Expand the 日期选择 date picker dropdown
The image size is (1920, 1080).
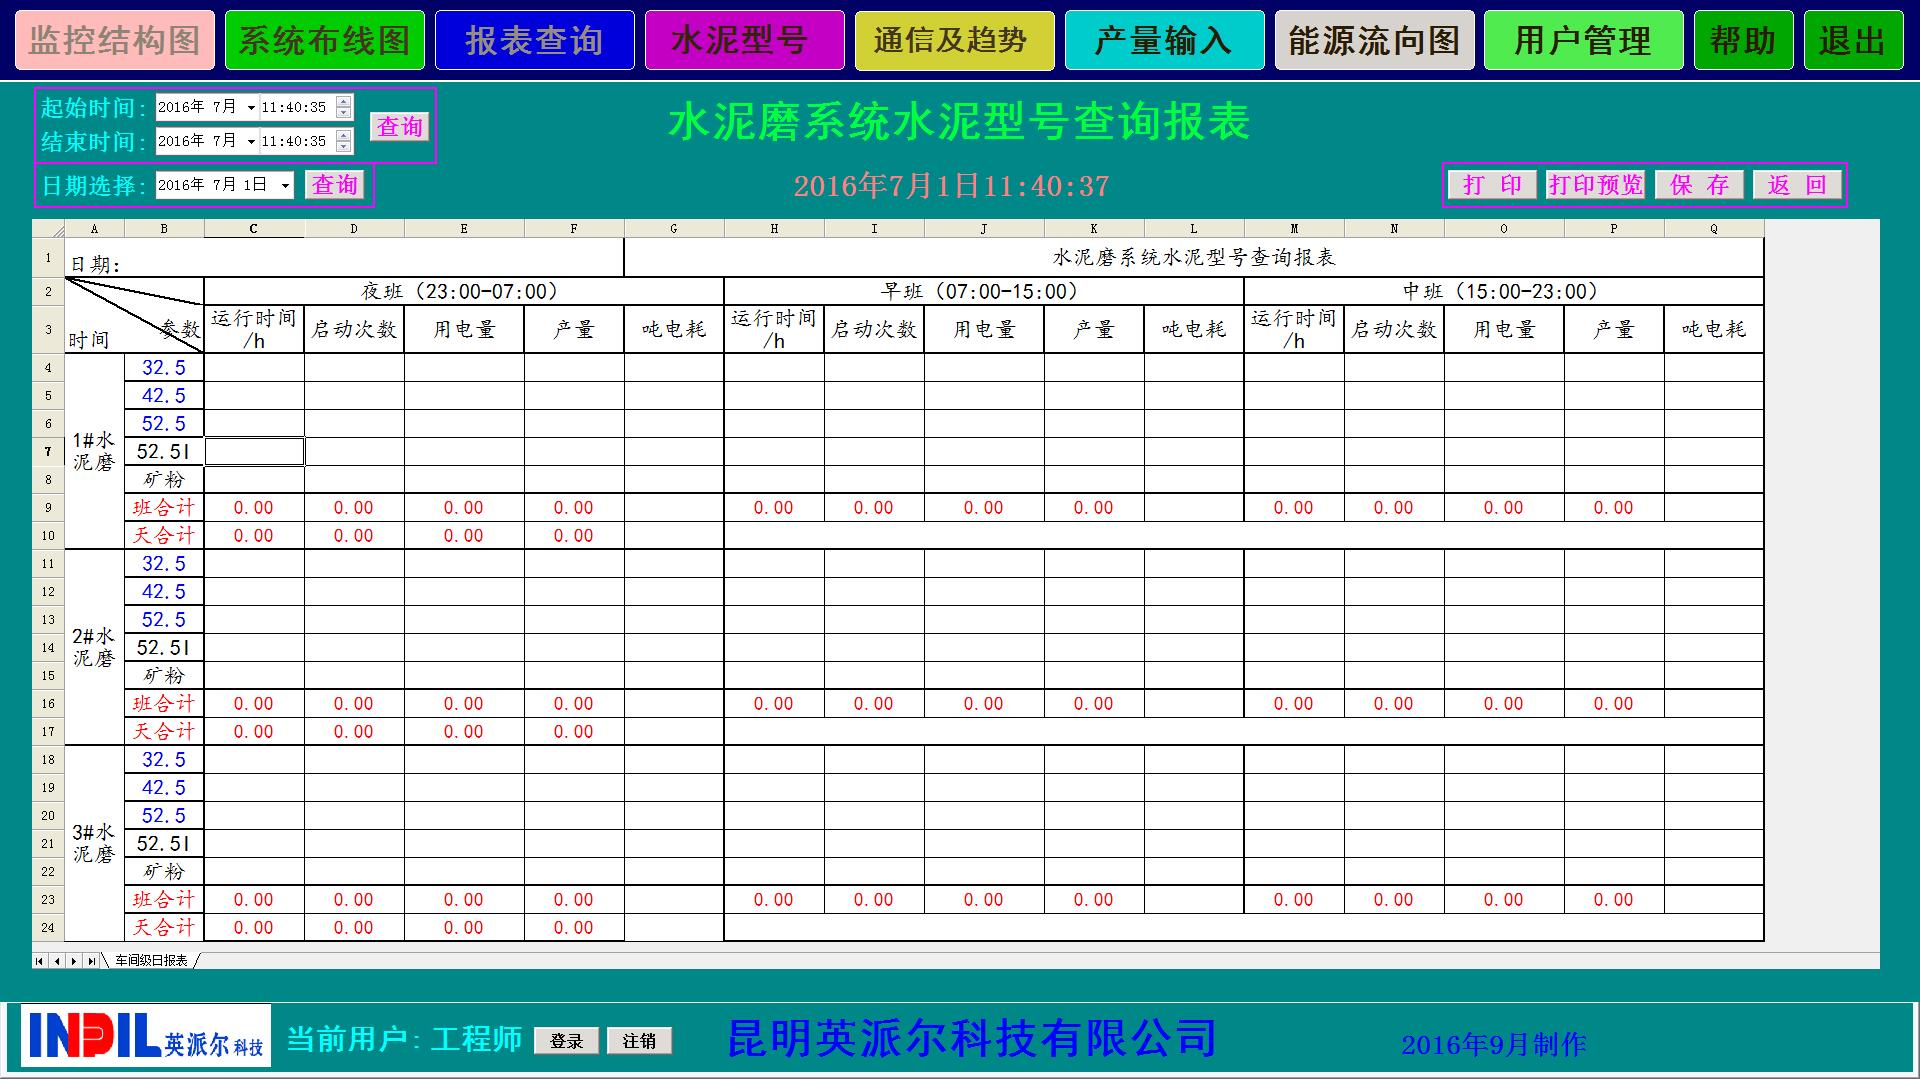285,185
